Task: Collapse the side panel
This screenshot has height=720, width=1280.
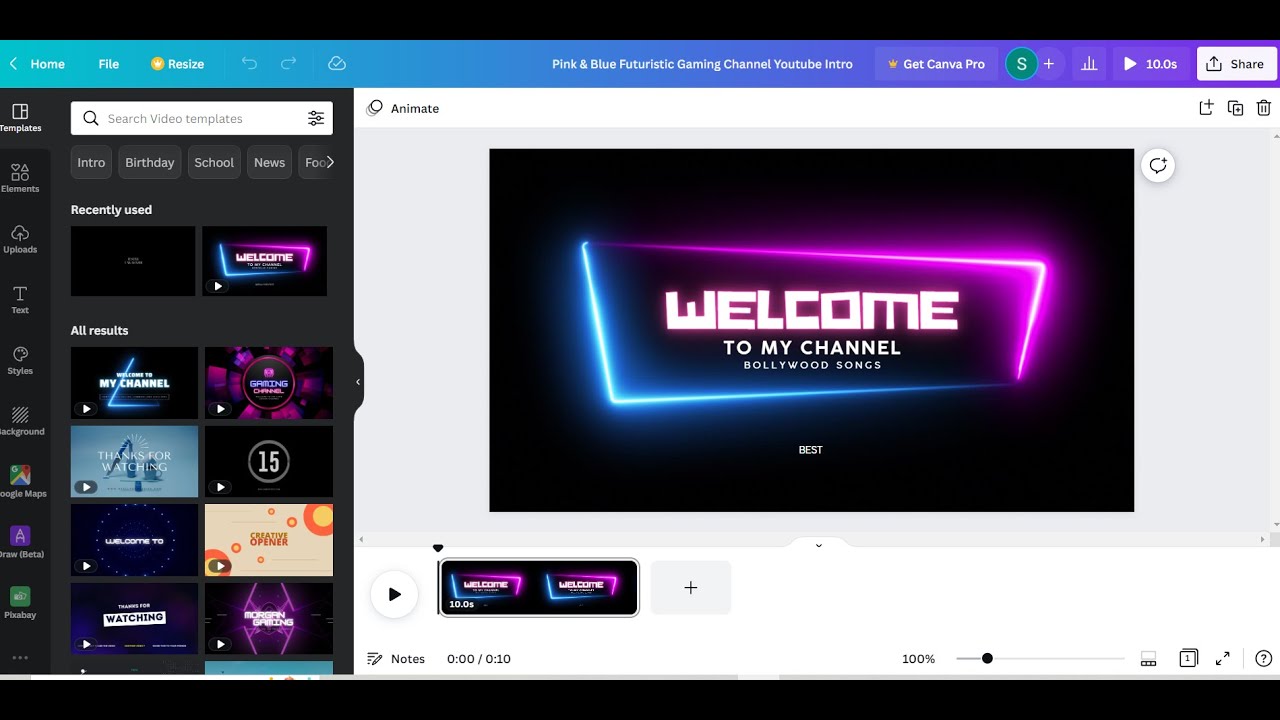Action: (x=358, y=382)
